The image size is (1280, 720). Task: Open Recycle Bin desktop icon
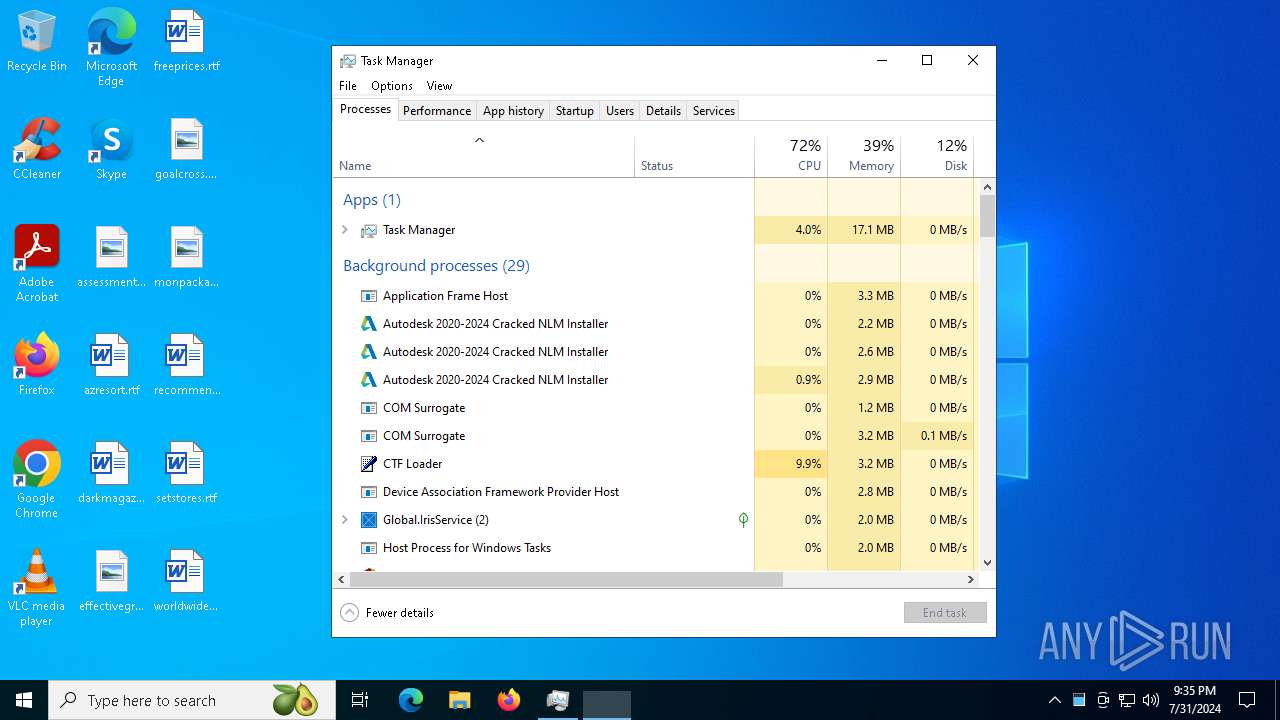coord(37,42)
